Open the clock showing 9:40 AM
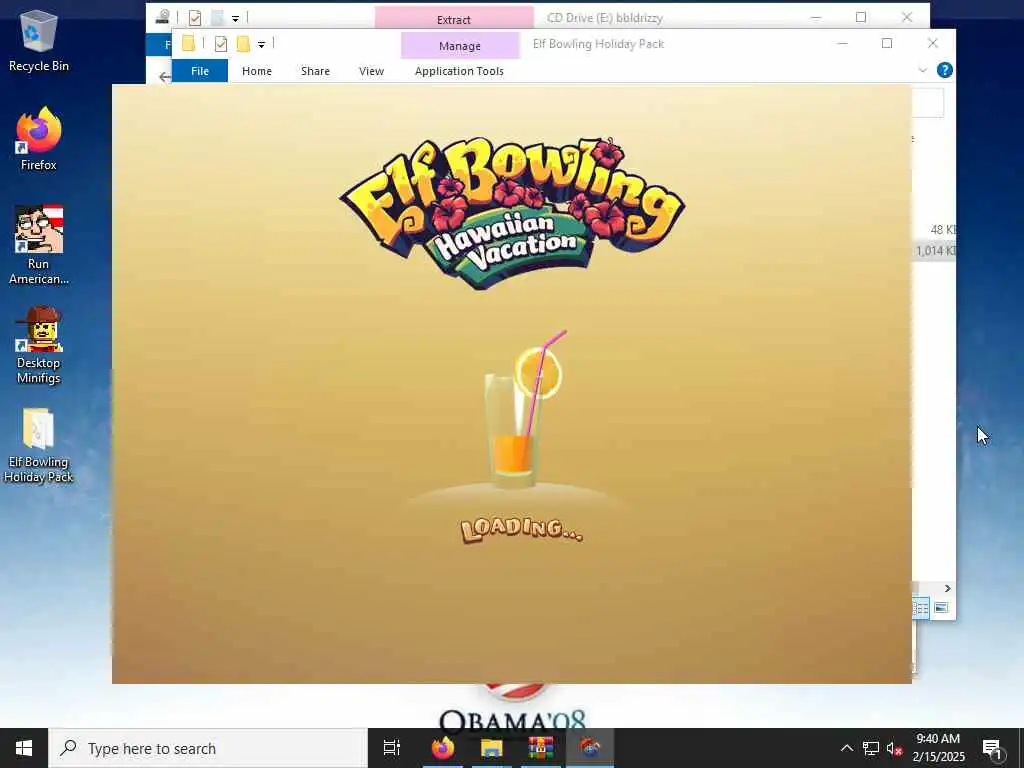Image resolution: width=1024 pixels, height=768 pixels. [938, 748]
